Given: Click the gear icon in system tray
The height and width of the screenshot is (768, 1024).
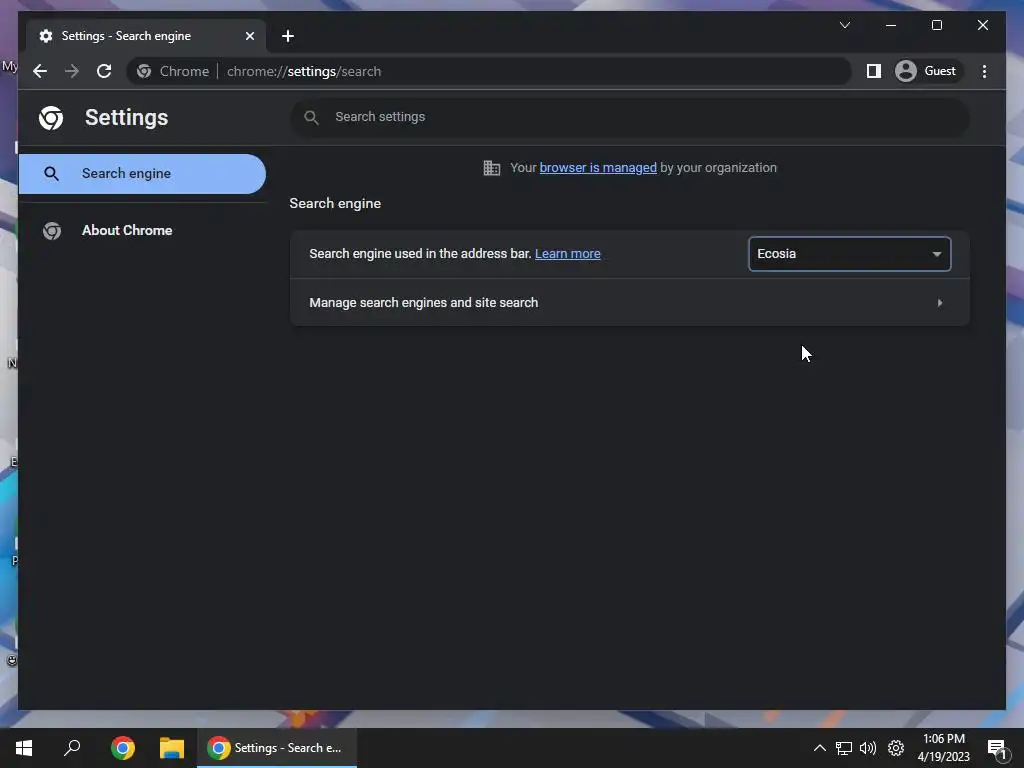Looking at the screenshot, I should click(x=896, y=748).
